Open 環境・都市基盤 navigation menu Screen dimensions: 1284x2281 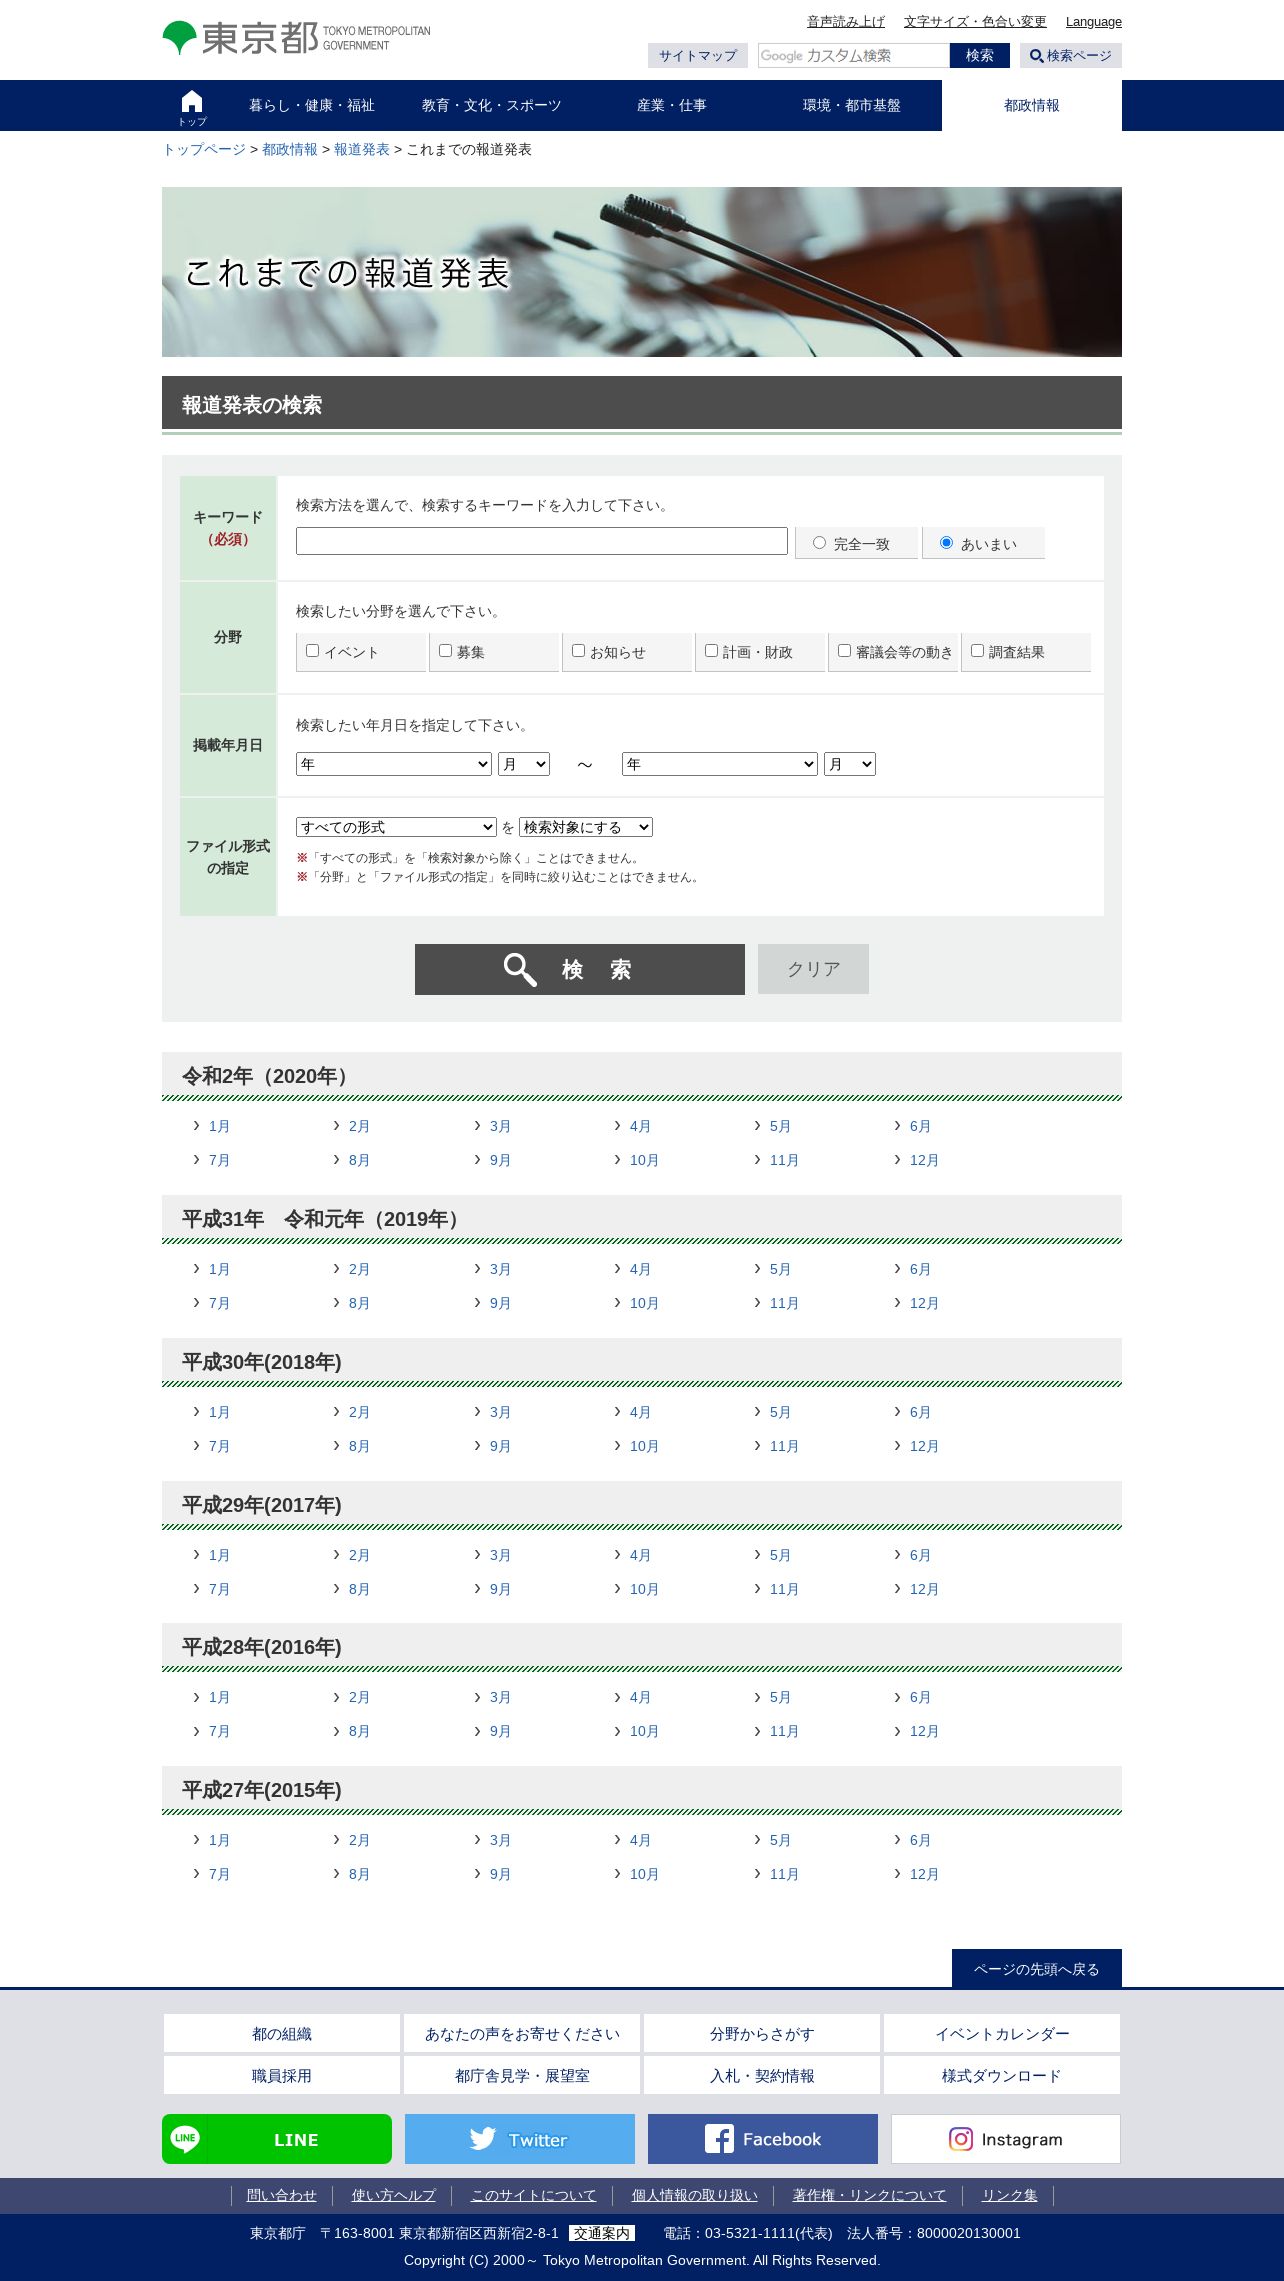click(x=852, y=106)
